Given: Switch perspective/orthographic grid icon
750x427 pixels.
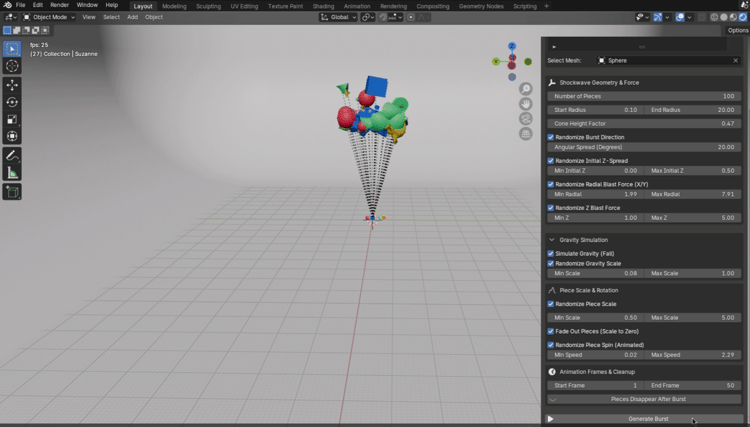Looking at the screenshot, I should [526, 134].
